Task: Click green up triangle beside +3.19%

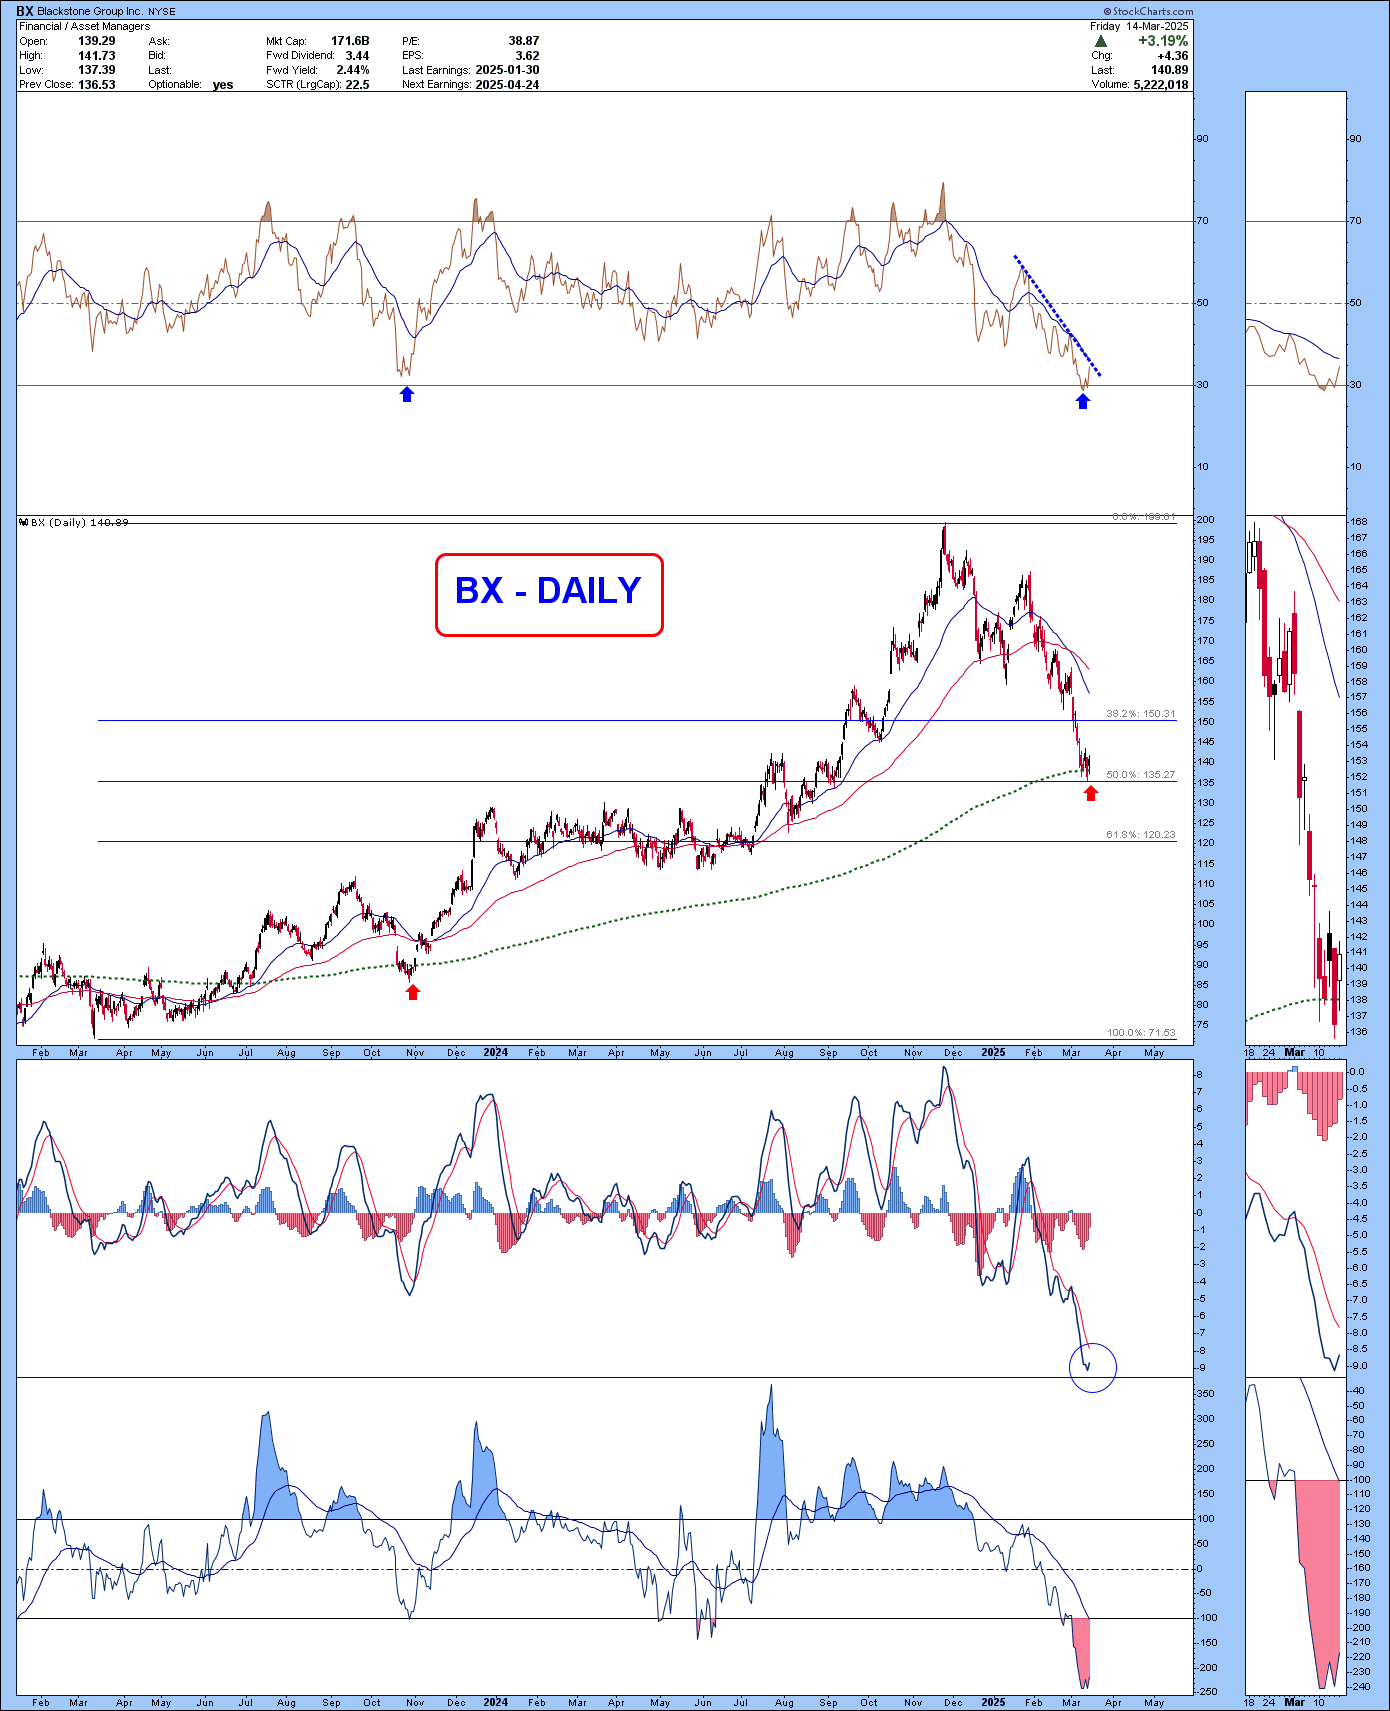Action: (1101, 42)
